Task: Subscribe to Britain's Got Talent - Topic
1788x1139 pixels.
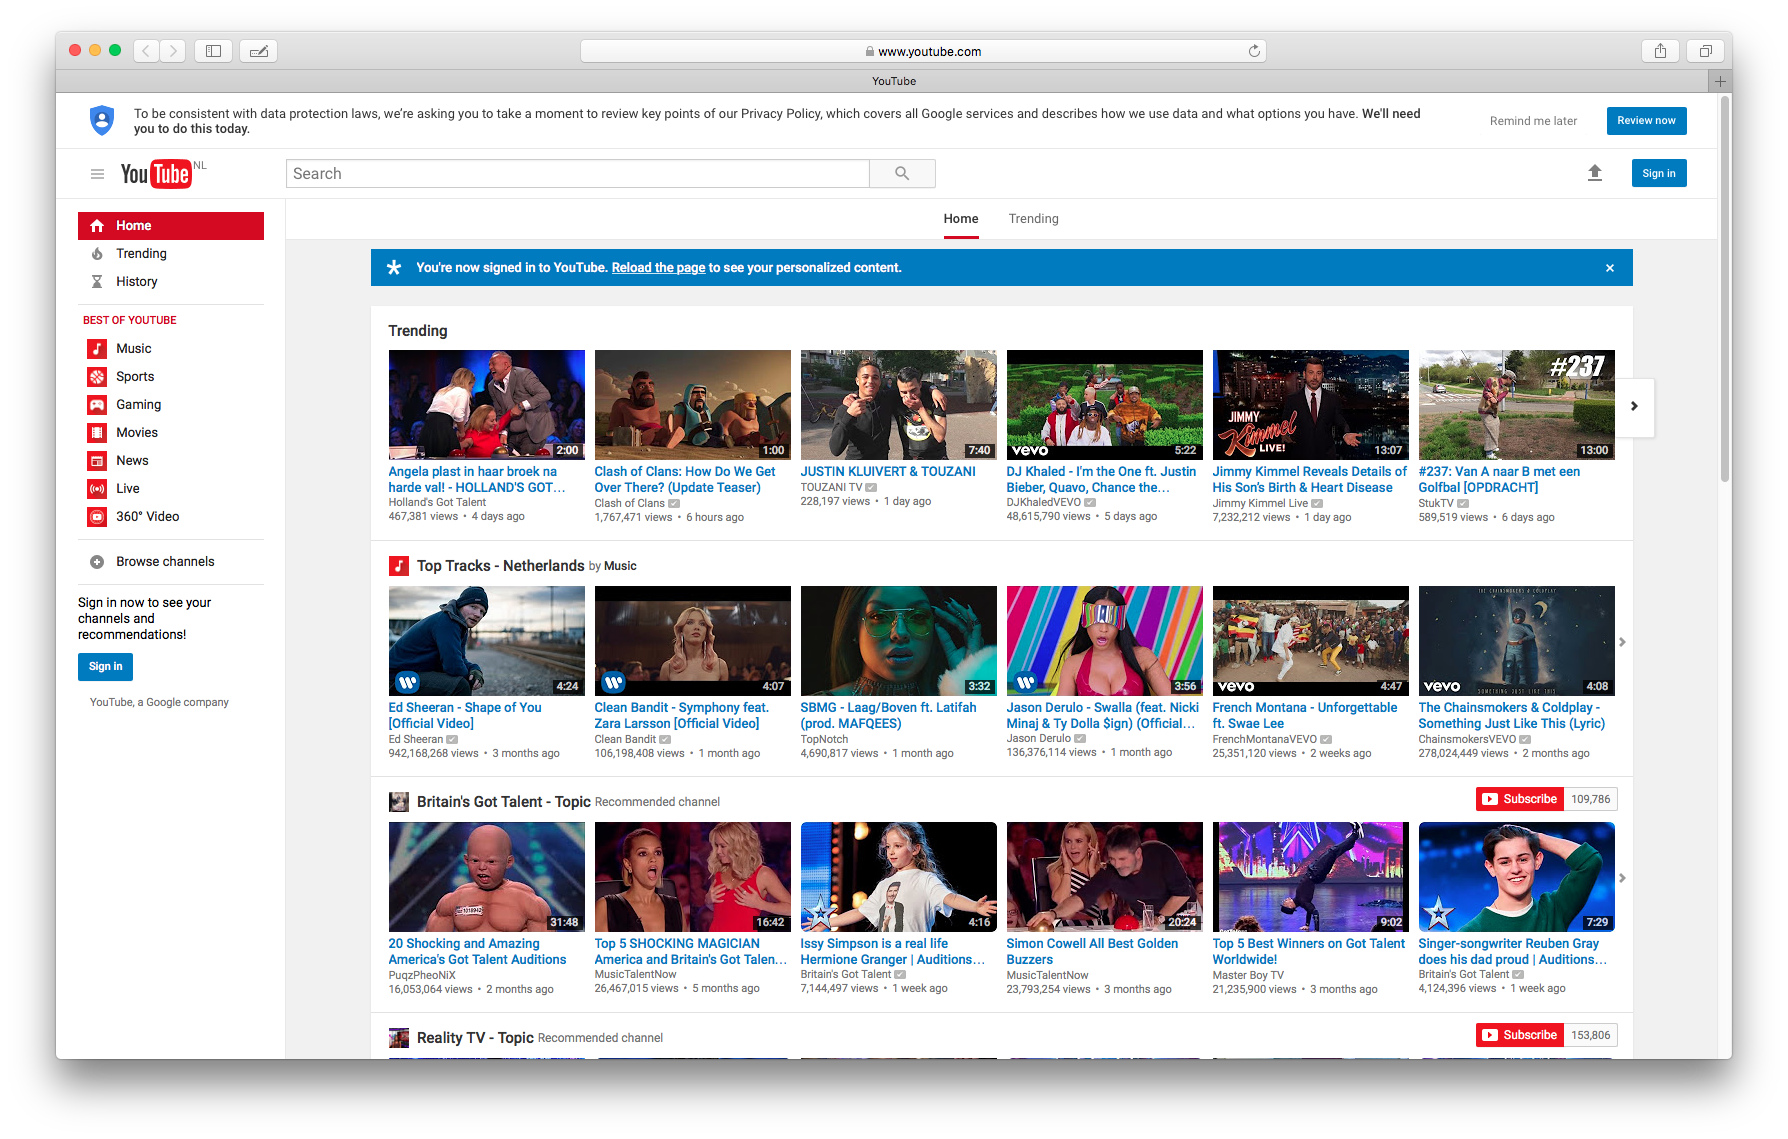Action: (1520, 799)
